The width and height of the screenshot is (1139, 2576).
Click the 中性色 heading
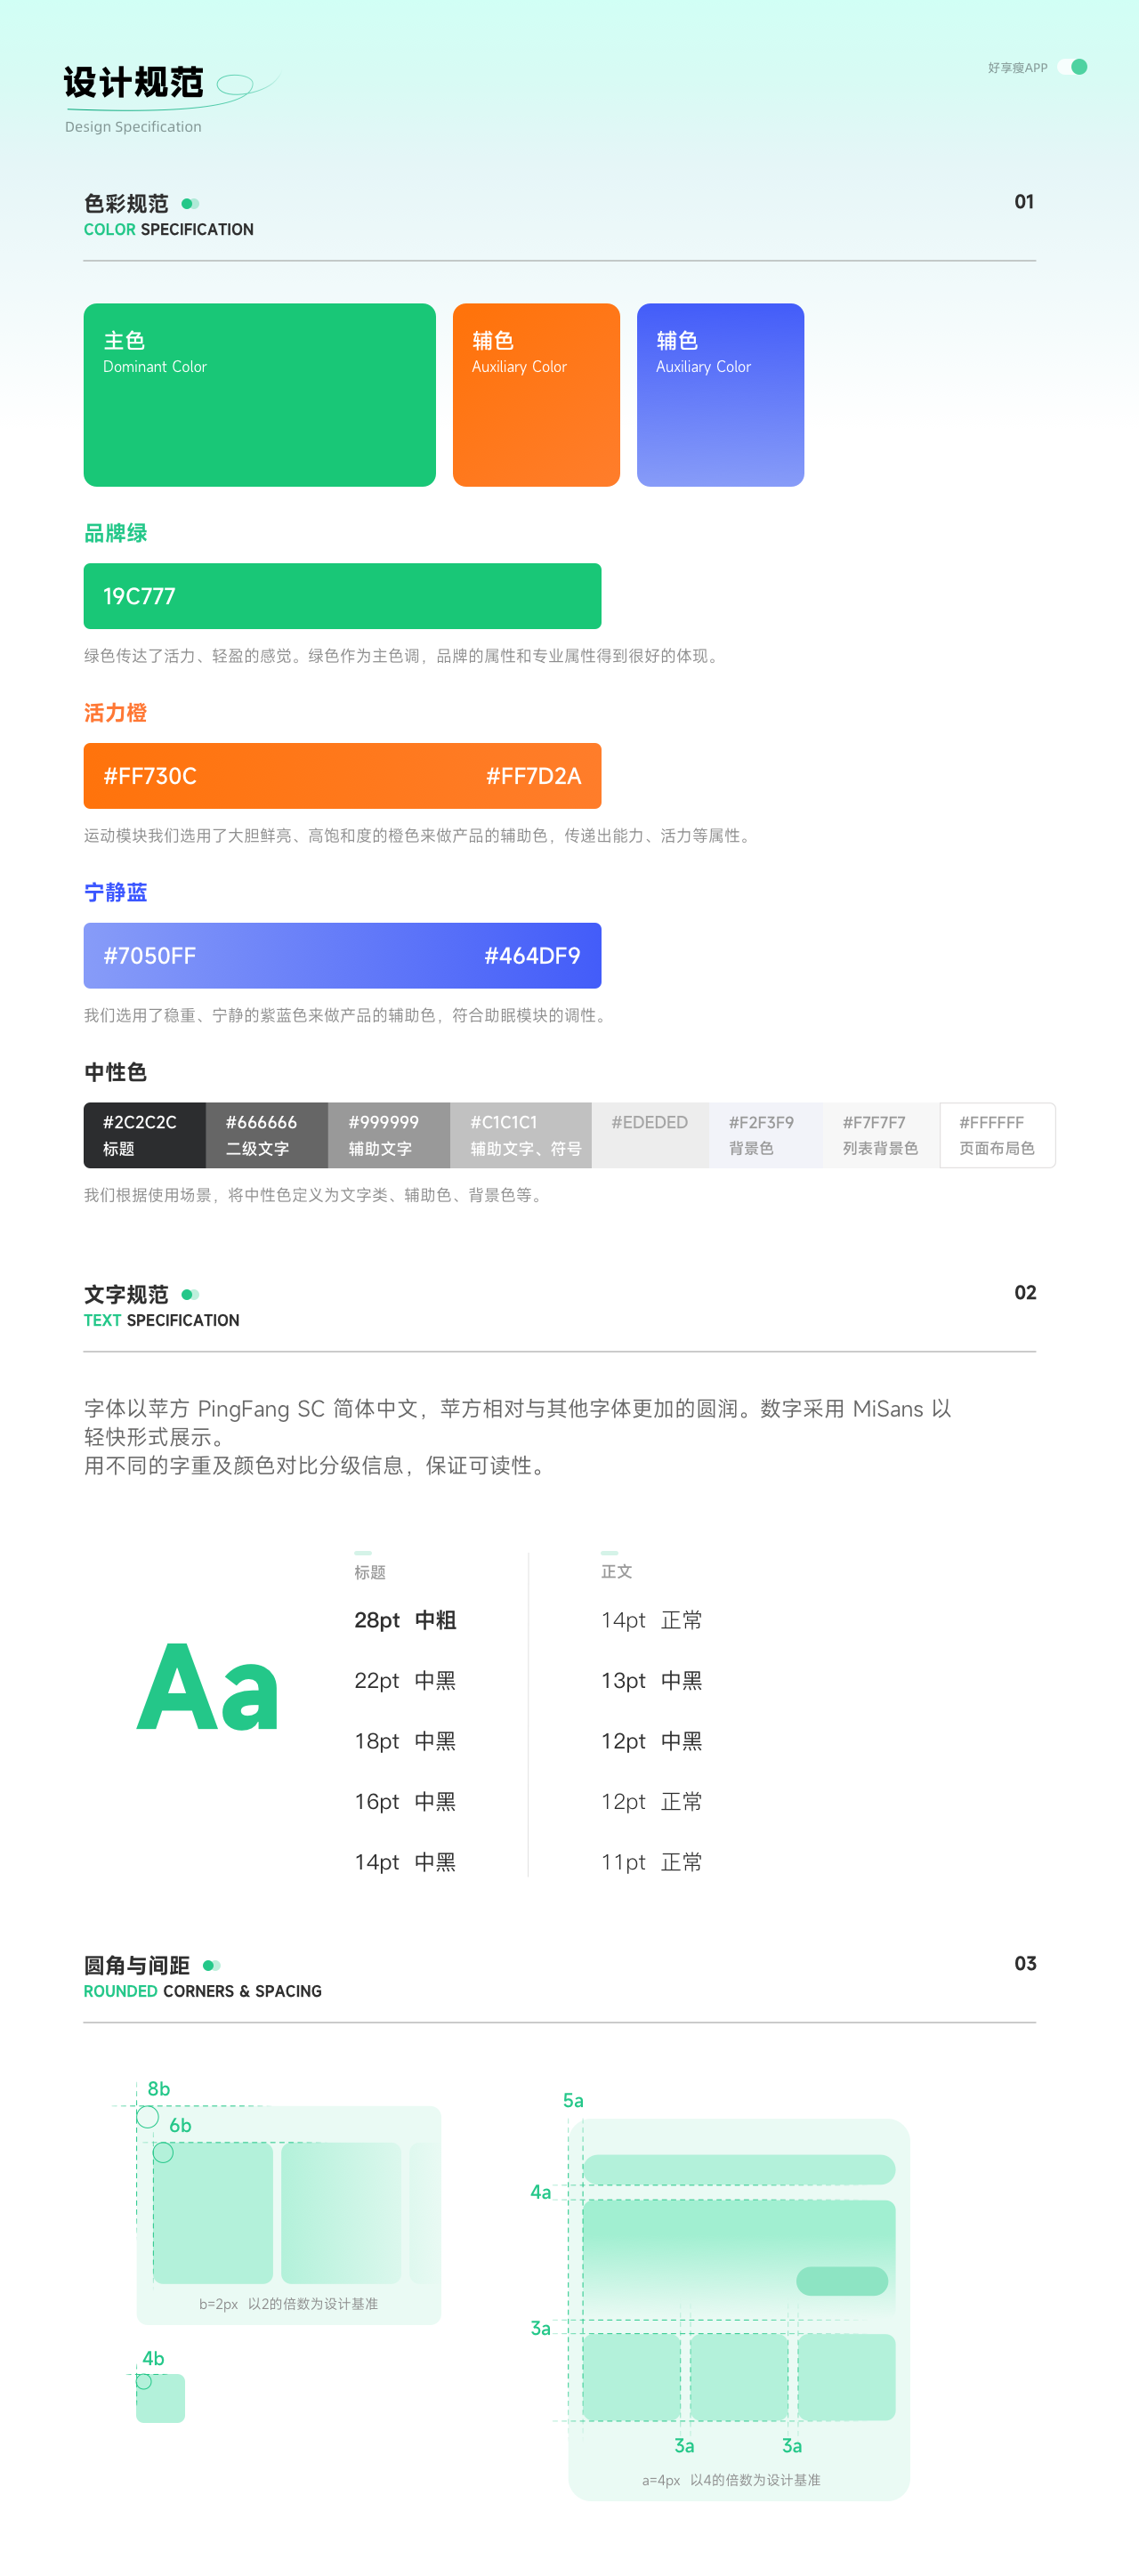115,1073
